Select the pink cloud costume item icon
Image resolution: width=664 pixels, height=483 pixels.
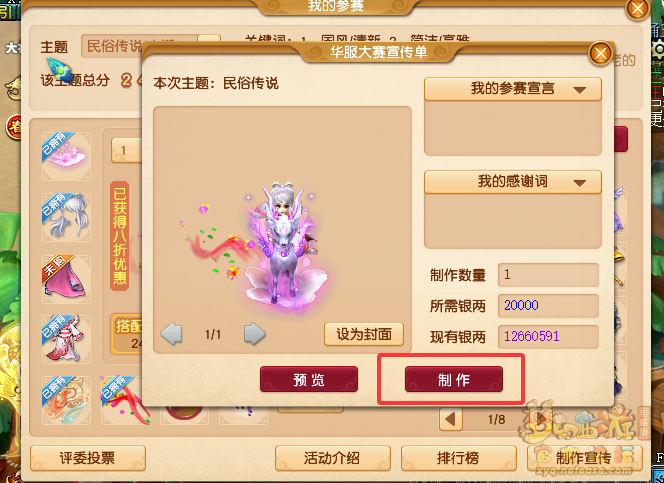[x=66, y=156]
